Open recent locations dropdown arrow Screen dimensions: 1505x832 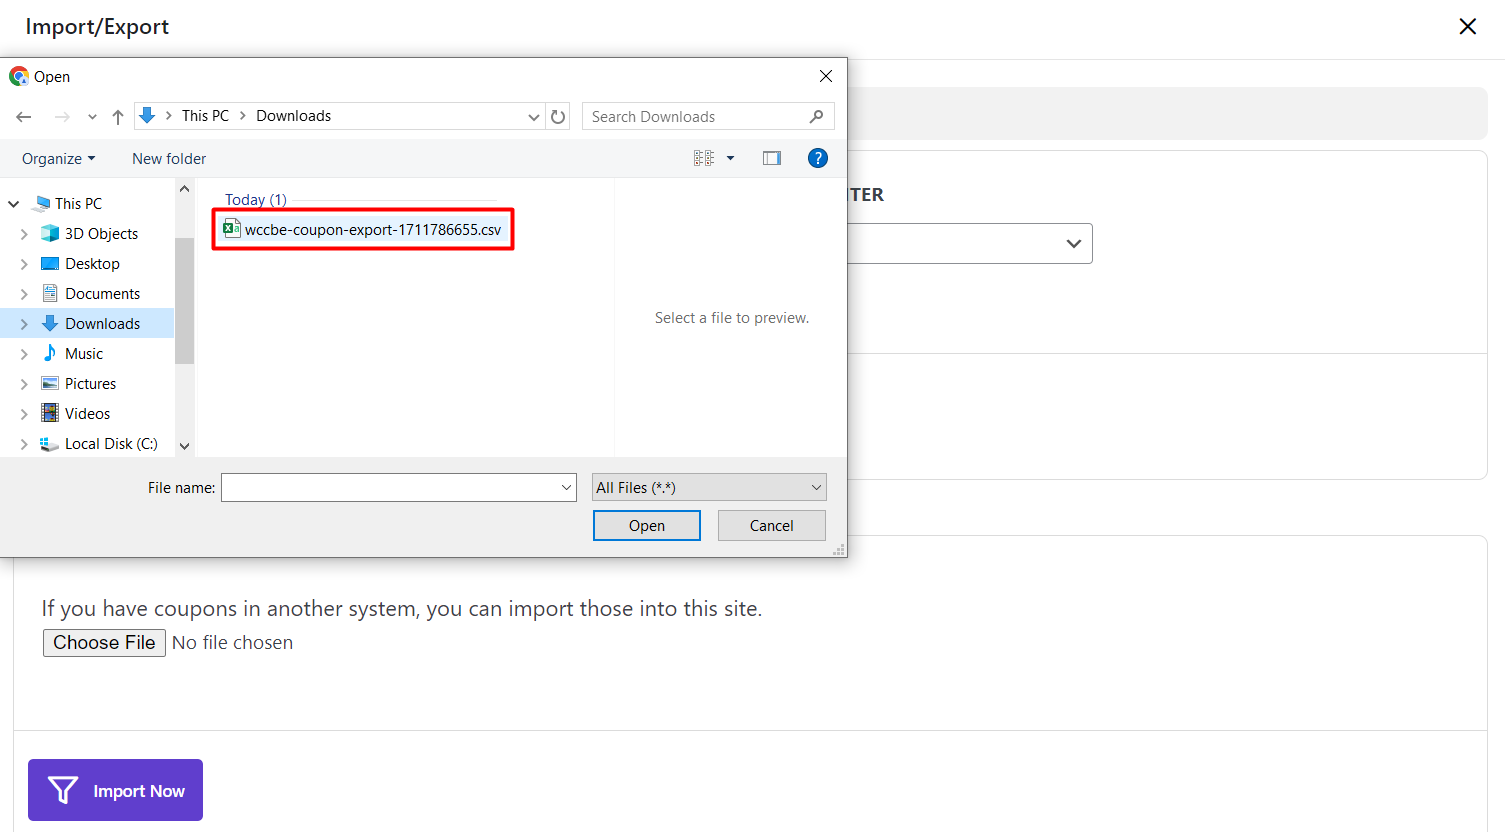[x=92, y=117]
